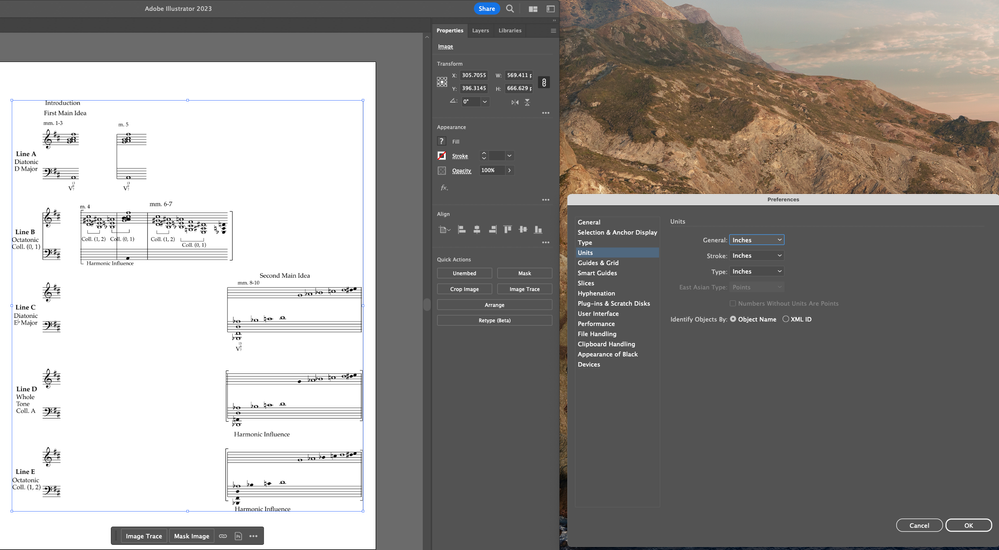Click the Mask button in Quick Actions
The height and width of the screenshot is (550, 999).
point(524,273)
